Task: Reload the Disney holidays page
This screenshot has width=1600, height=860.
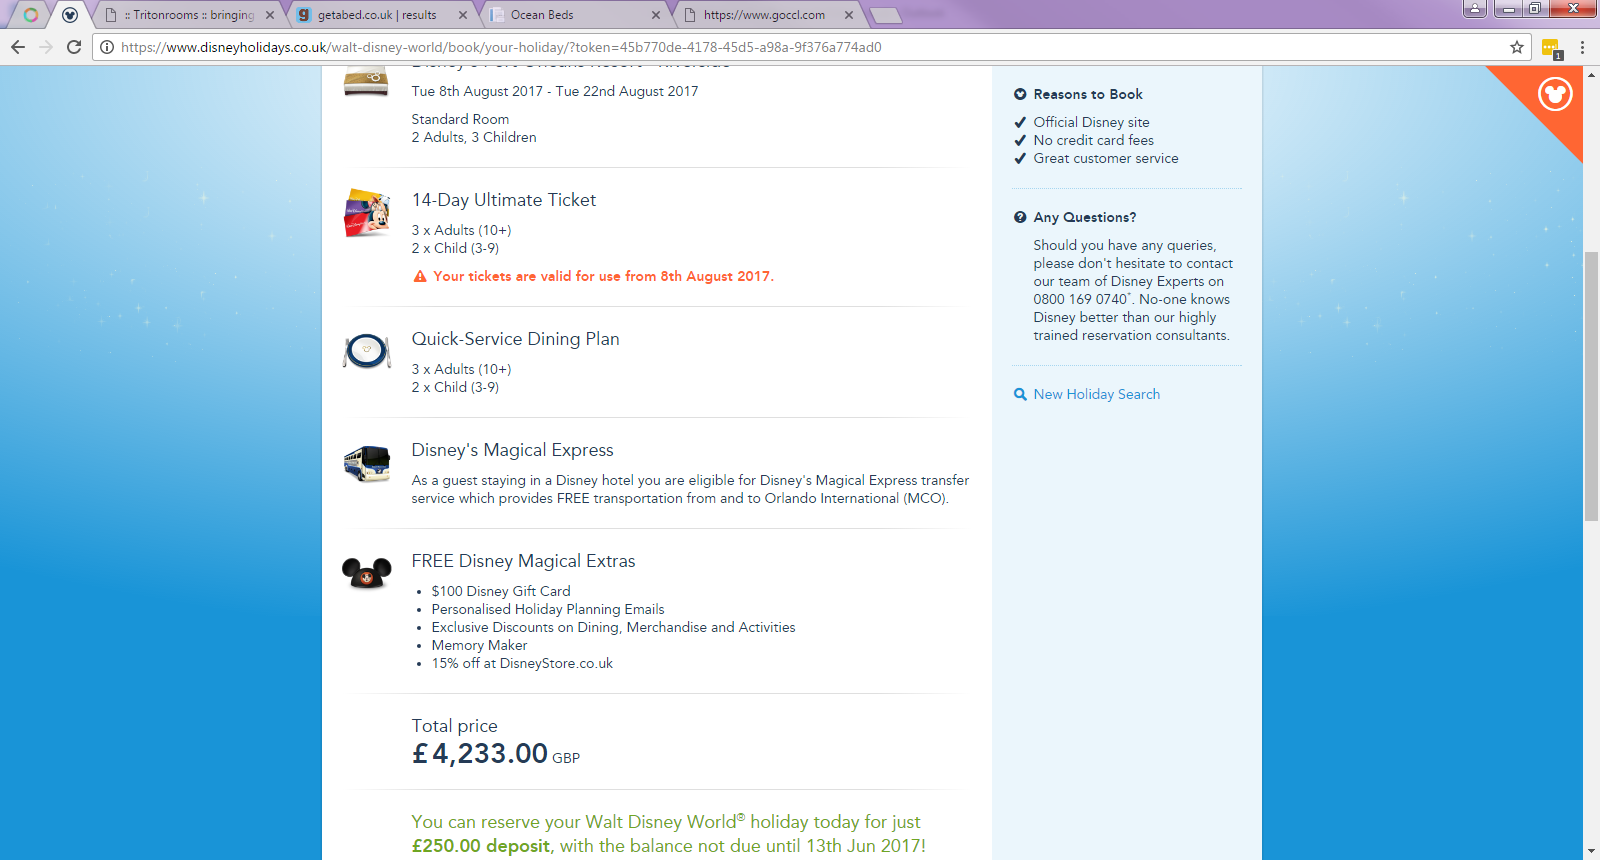Action: coord(74,47)
